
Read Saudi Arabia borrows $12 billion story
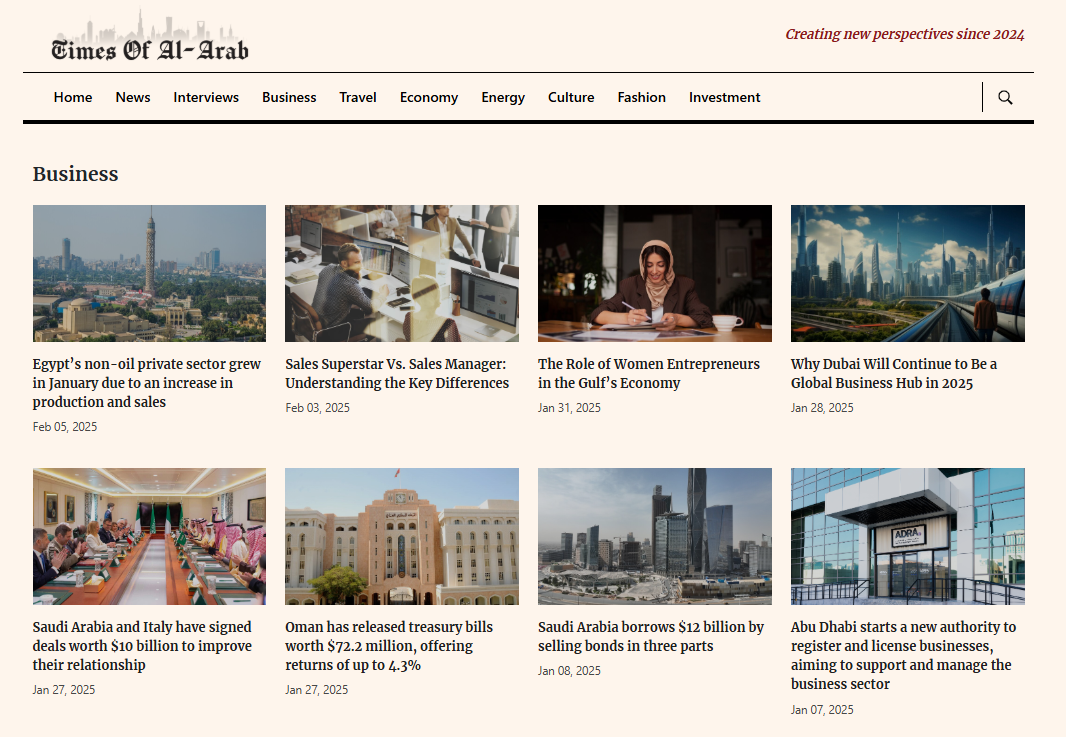click(x=650, y=636)
